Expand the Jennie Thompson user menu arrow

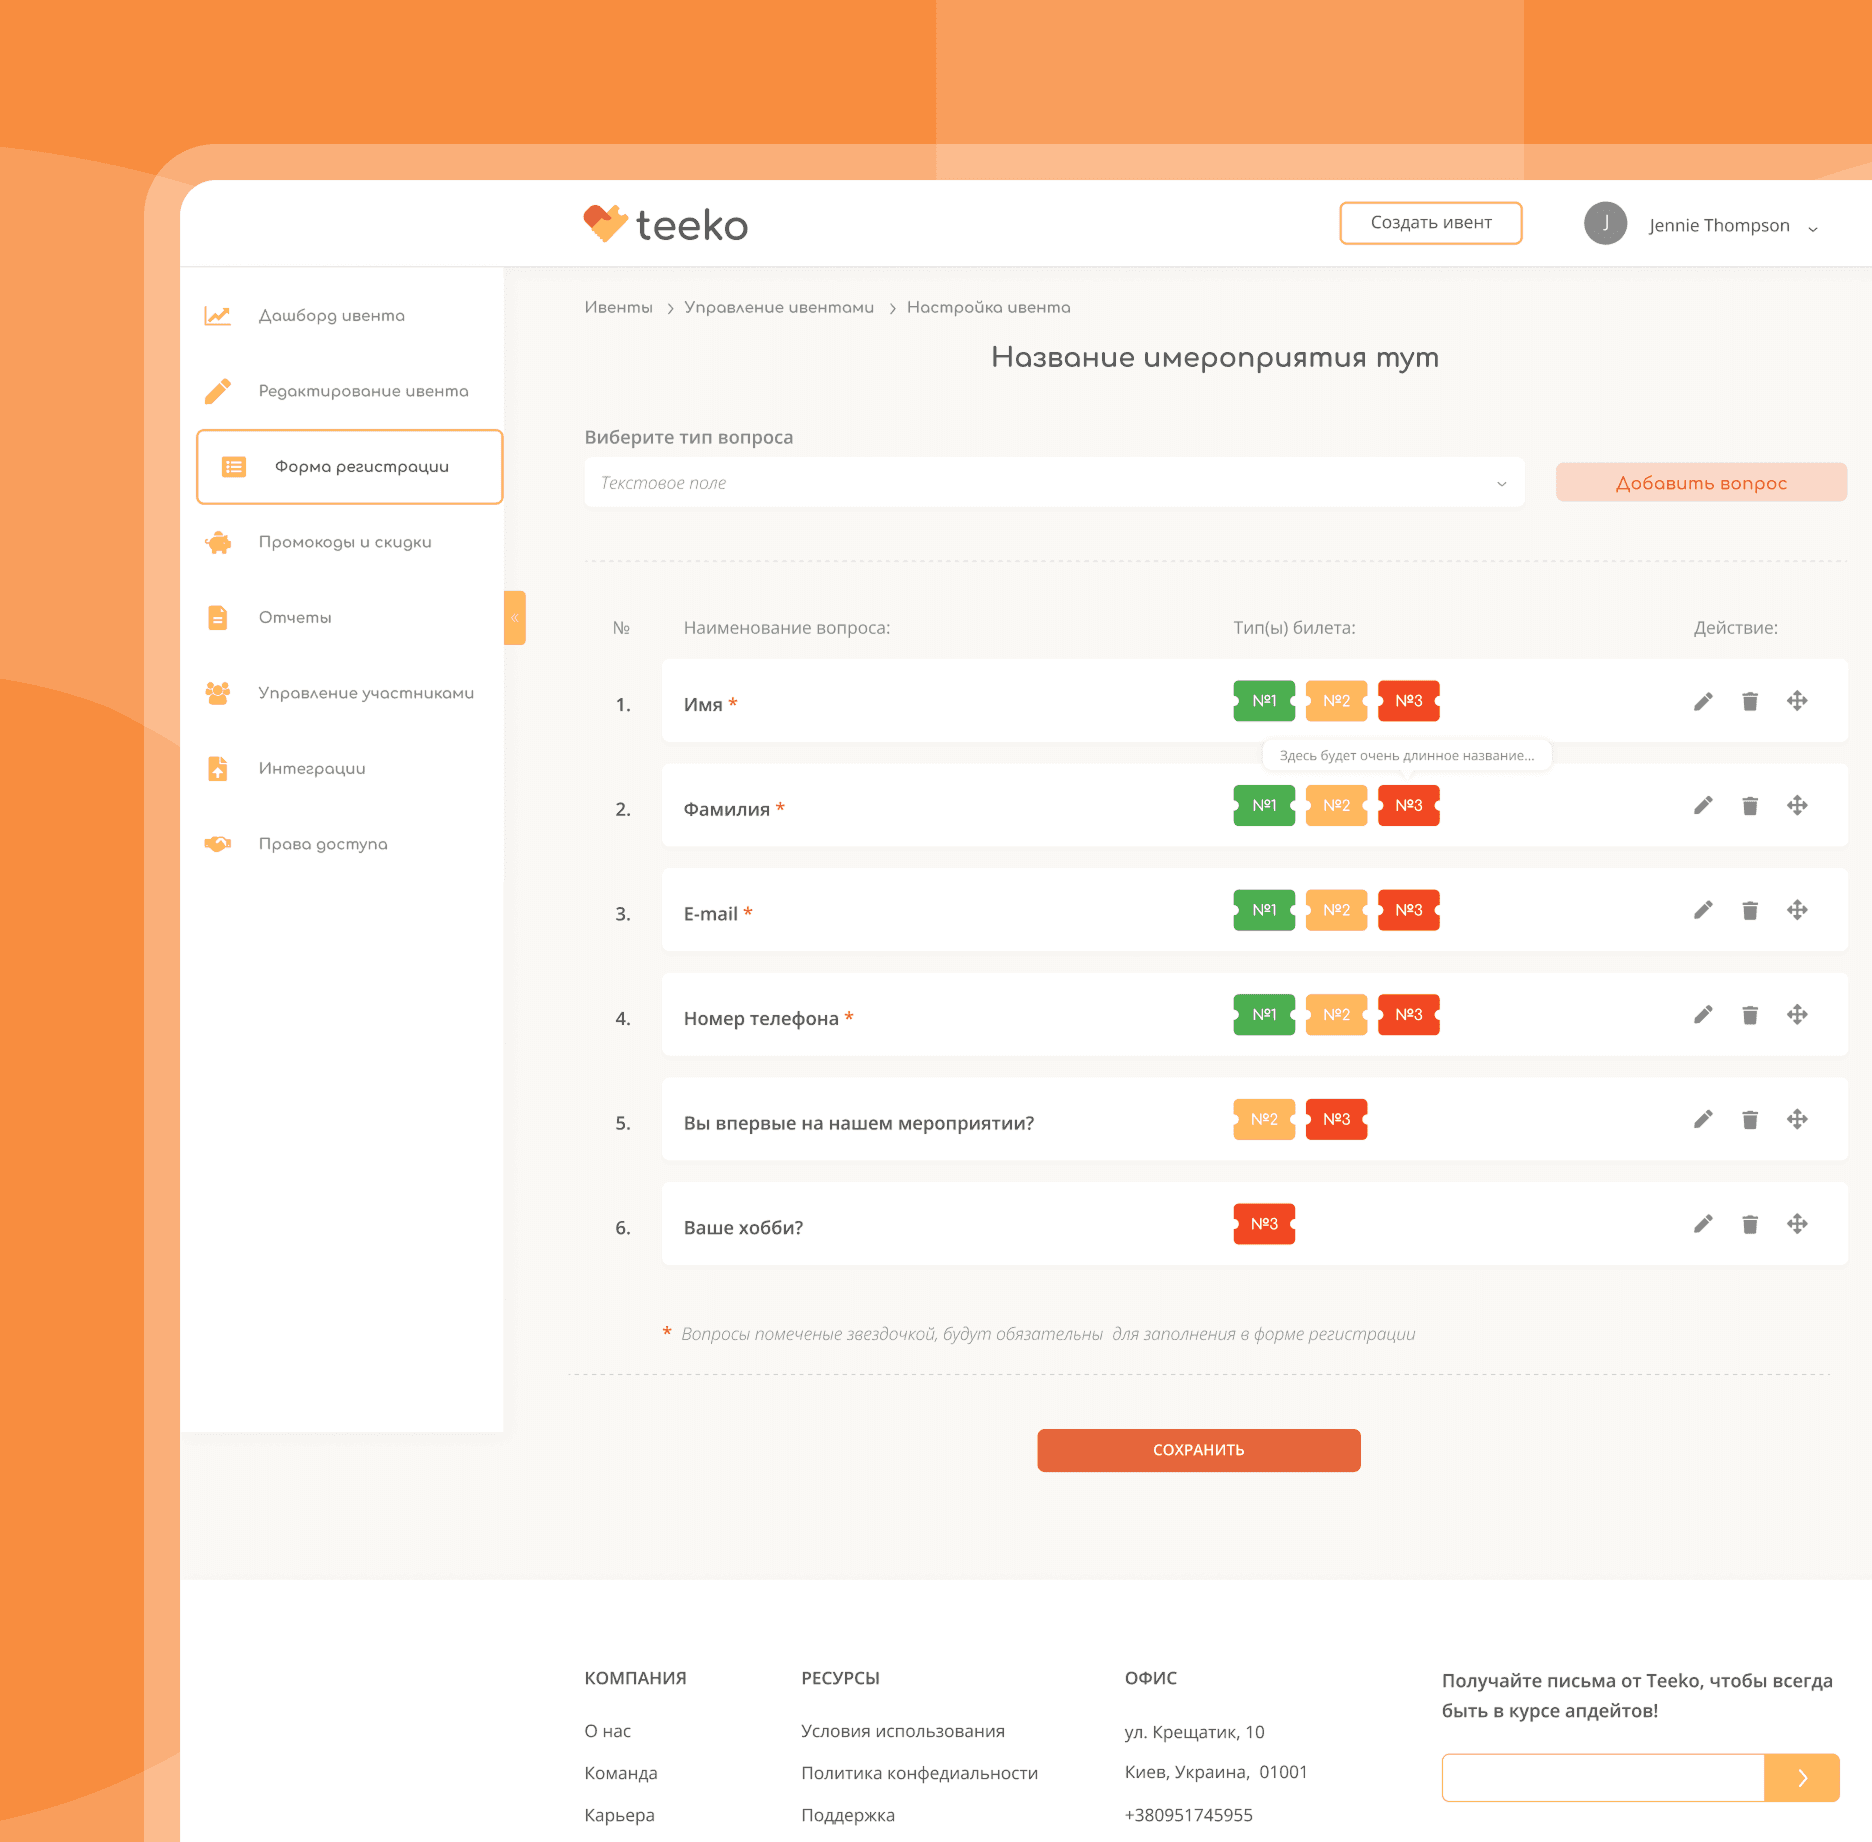pos(1813,228)
